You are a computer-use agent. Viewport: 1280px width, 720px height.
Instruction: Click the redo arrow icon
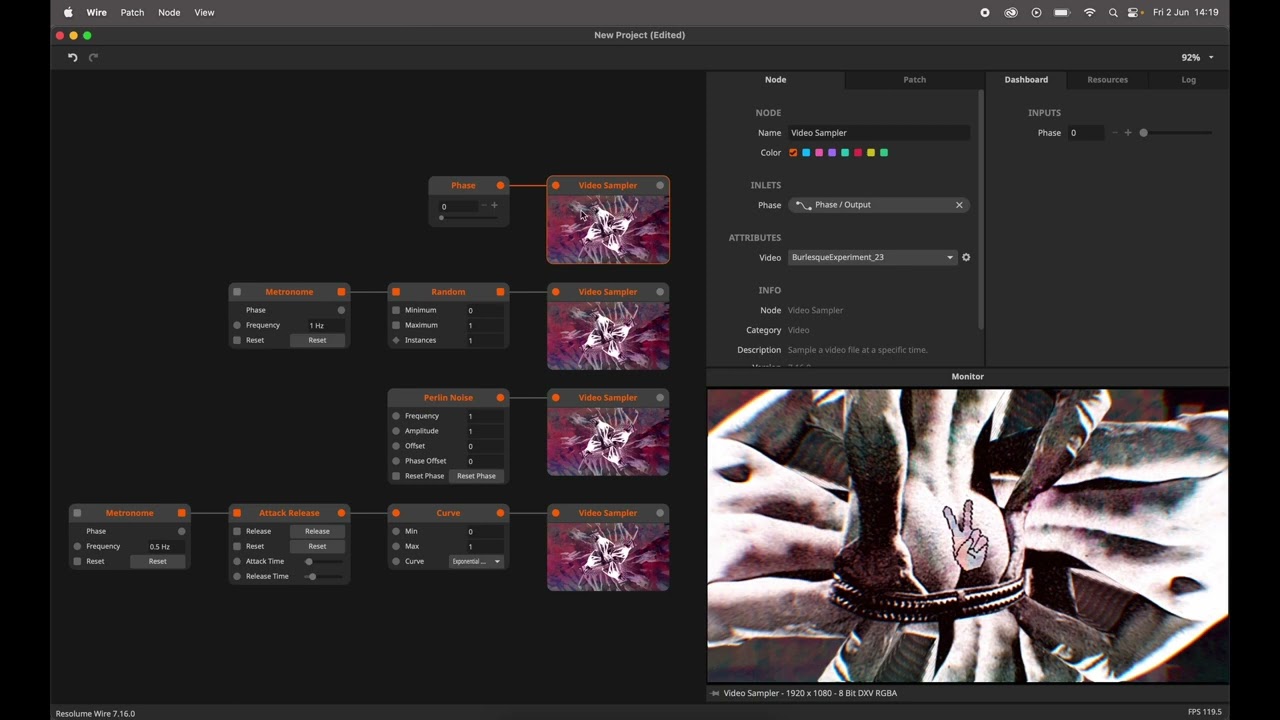pos(94,58)
